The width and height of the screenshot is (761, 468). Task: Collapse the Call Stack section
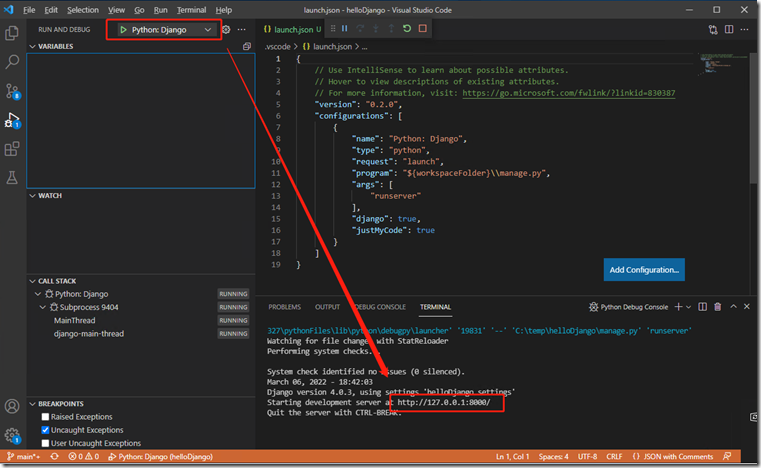pyautogui.click(x=33, y=281)
